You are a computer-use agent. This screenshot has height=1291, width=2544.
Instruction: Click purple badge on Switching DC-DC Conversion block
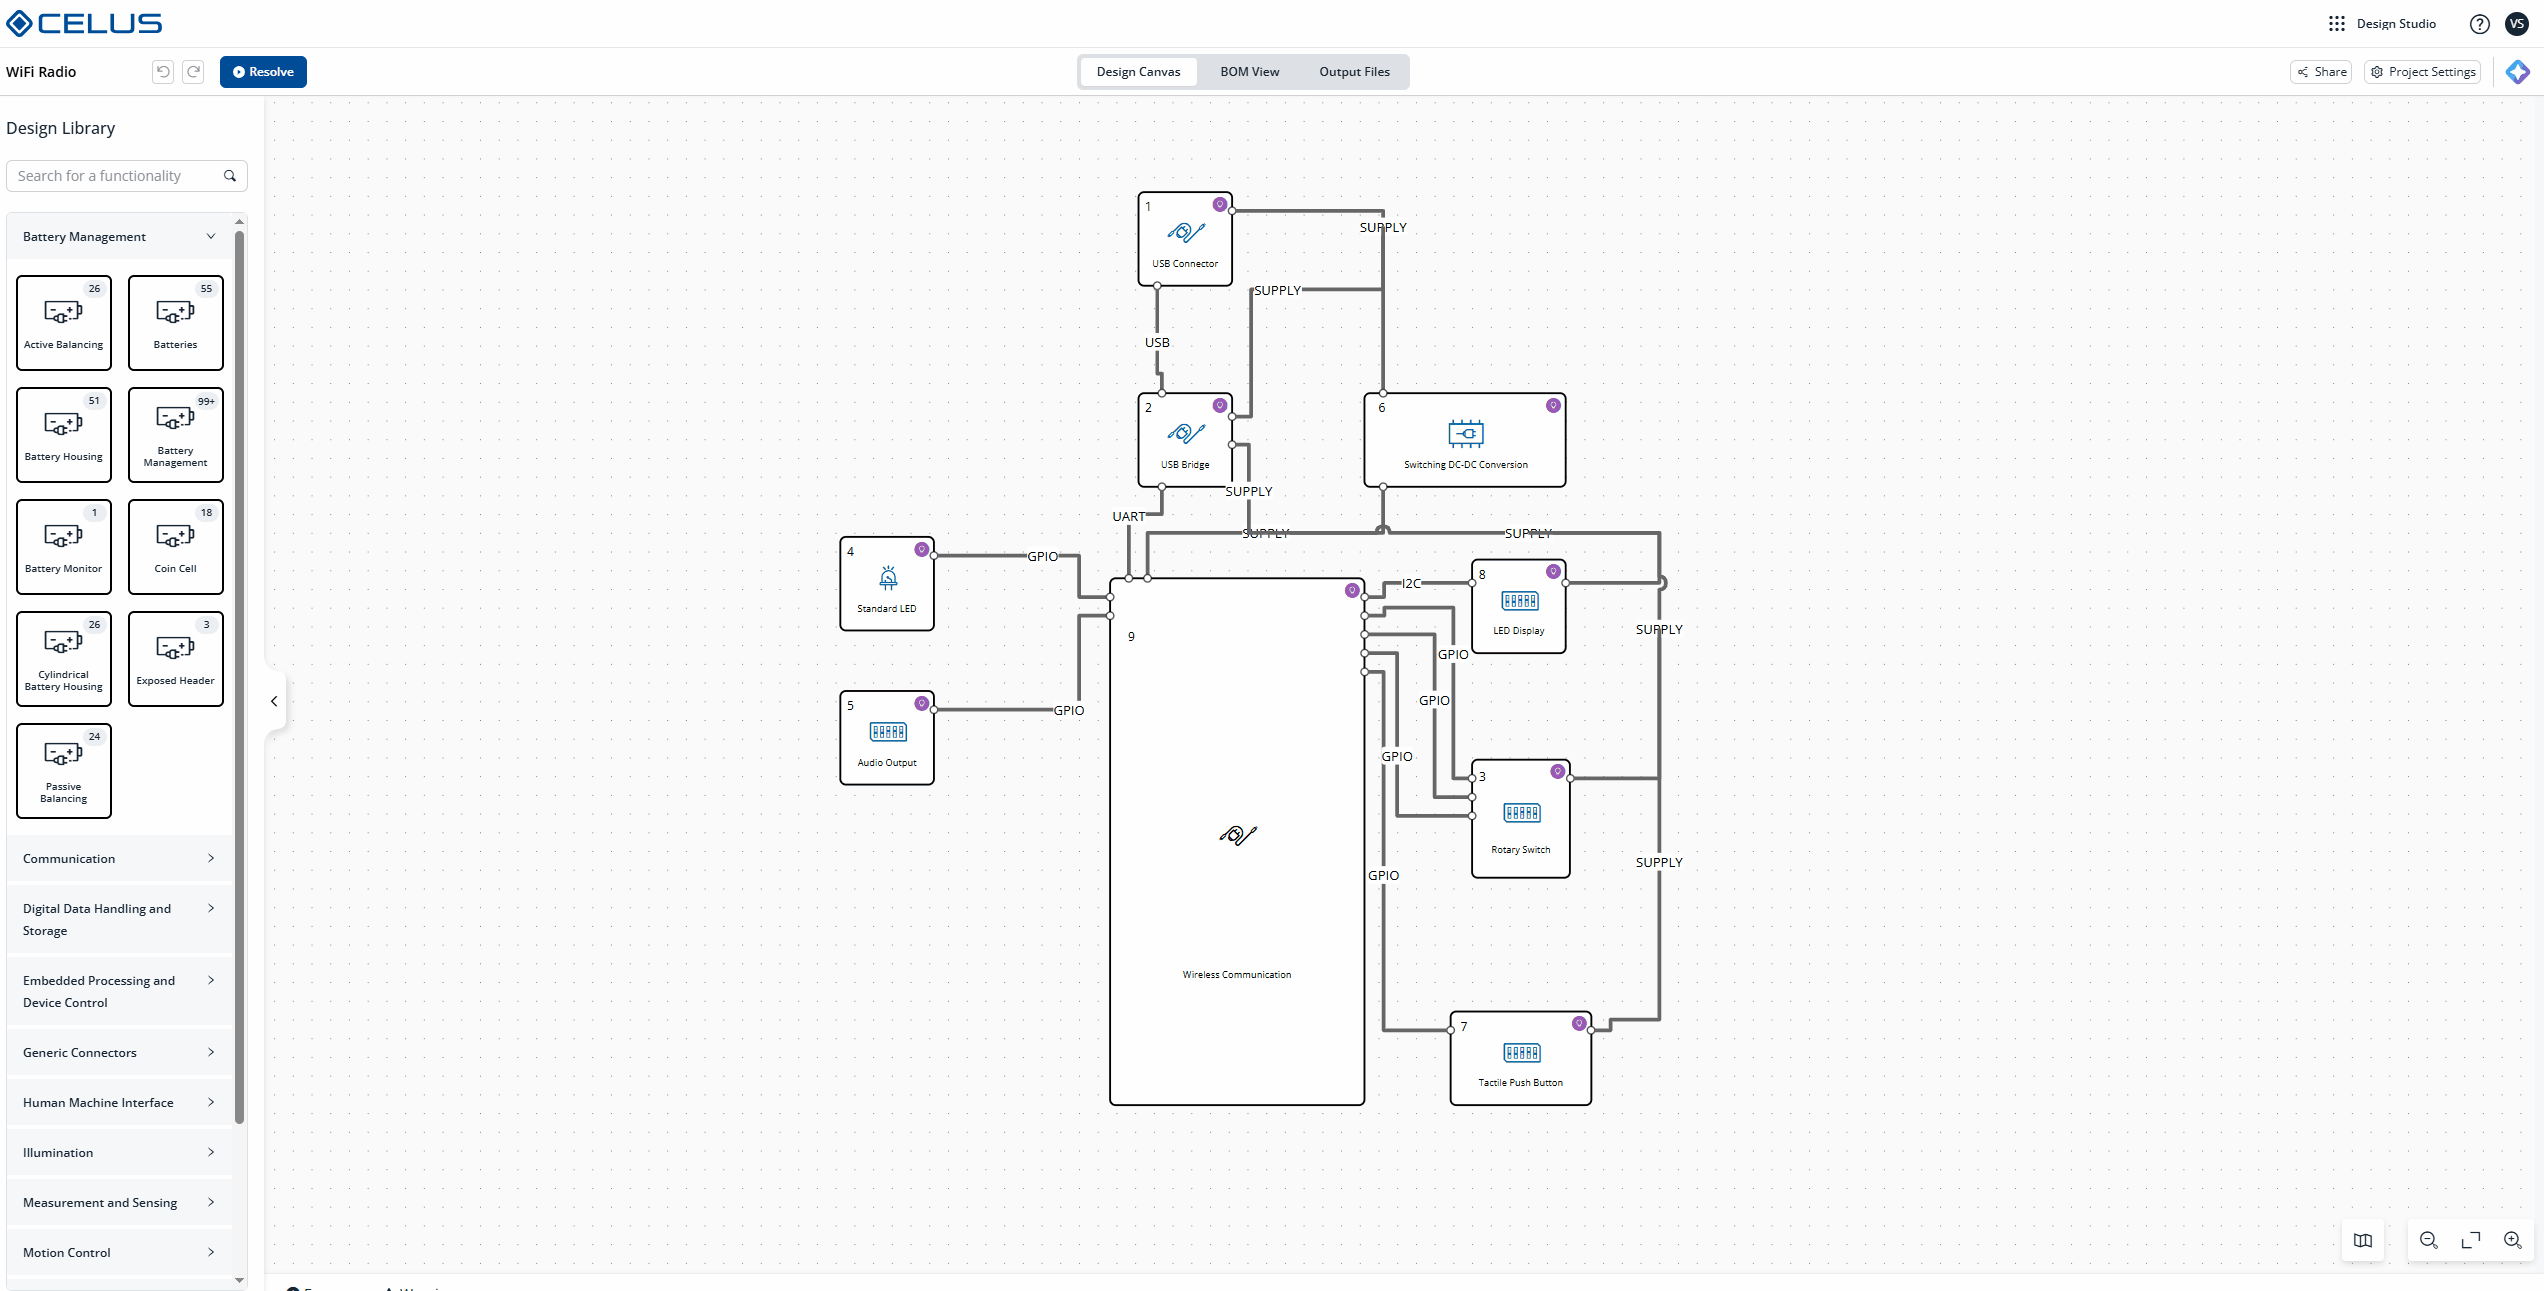click(1552, 406)
